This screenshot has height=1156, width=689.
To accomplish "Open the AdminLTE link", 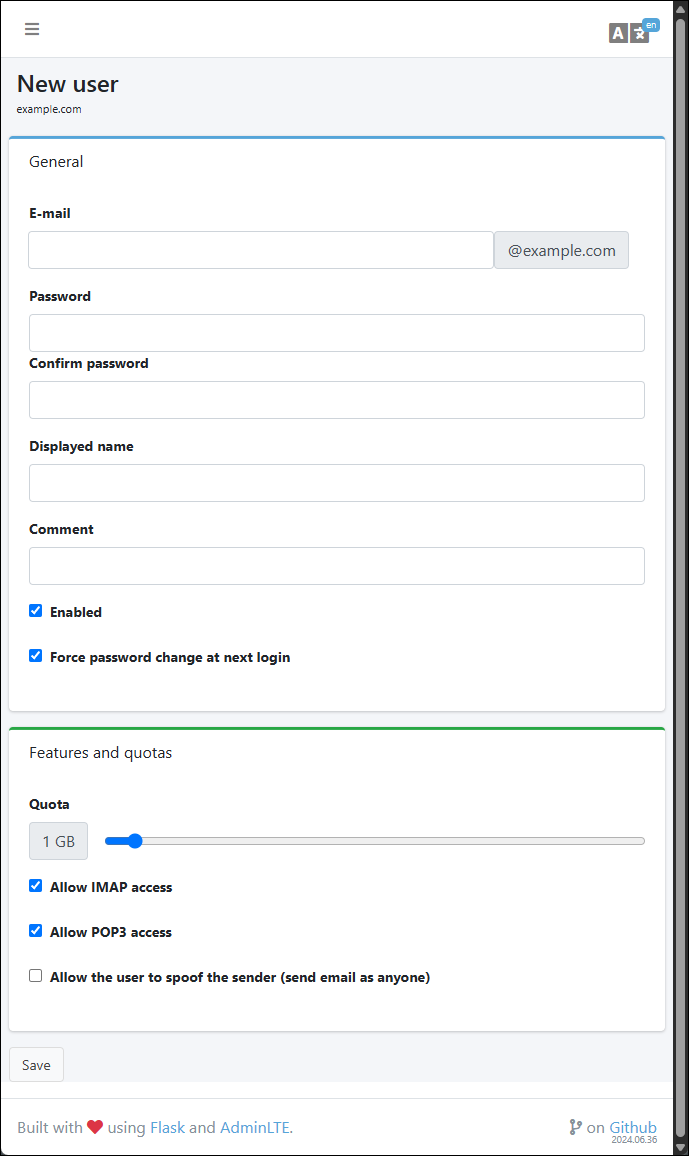I will pyautogui.click(x=255, y=1128).
